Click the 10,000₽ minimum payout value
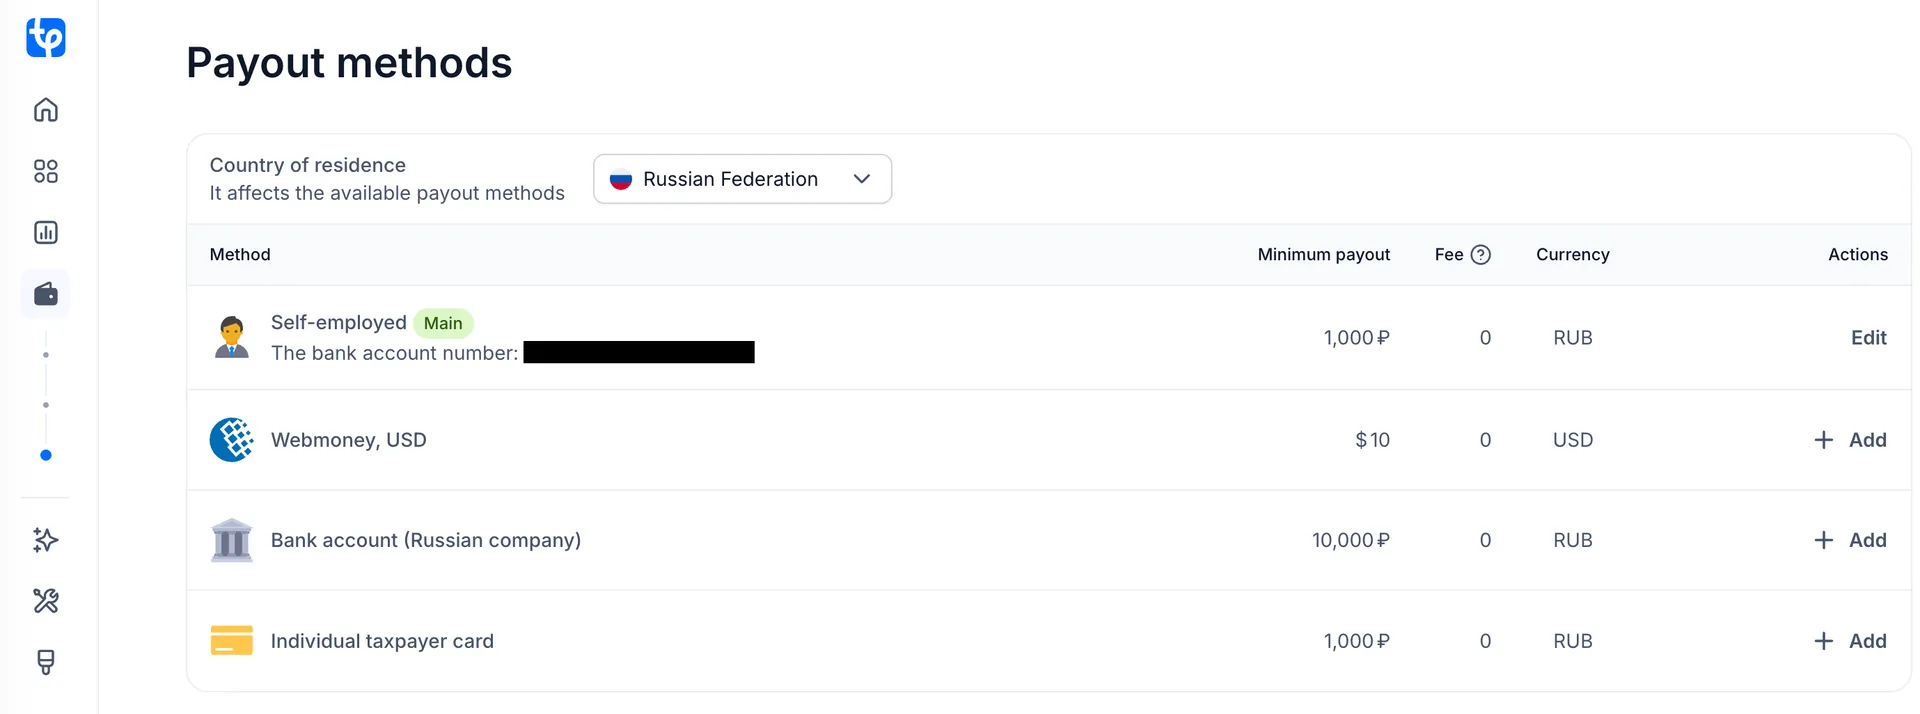Screen dimensions: 1920x714 1351,540
